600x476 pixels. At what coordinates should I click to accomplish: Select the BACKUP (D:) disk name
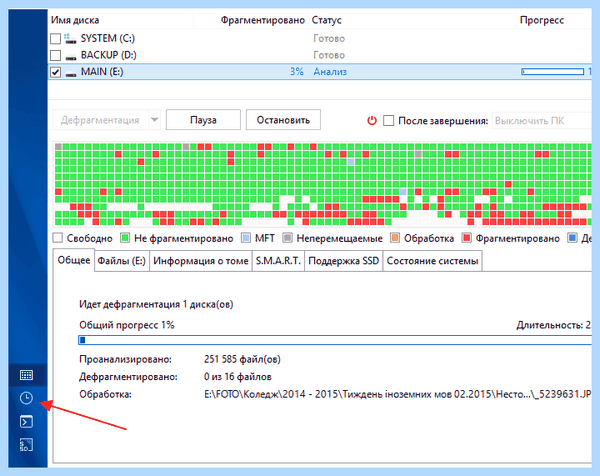coord(109,55)
